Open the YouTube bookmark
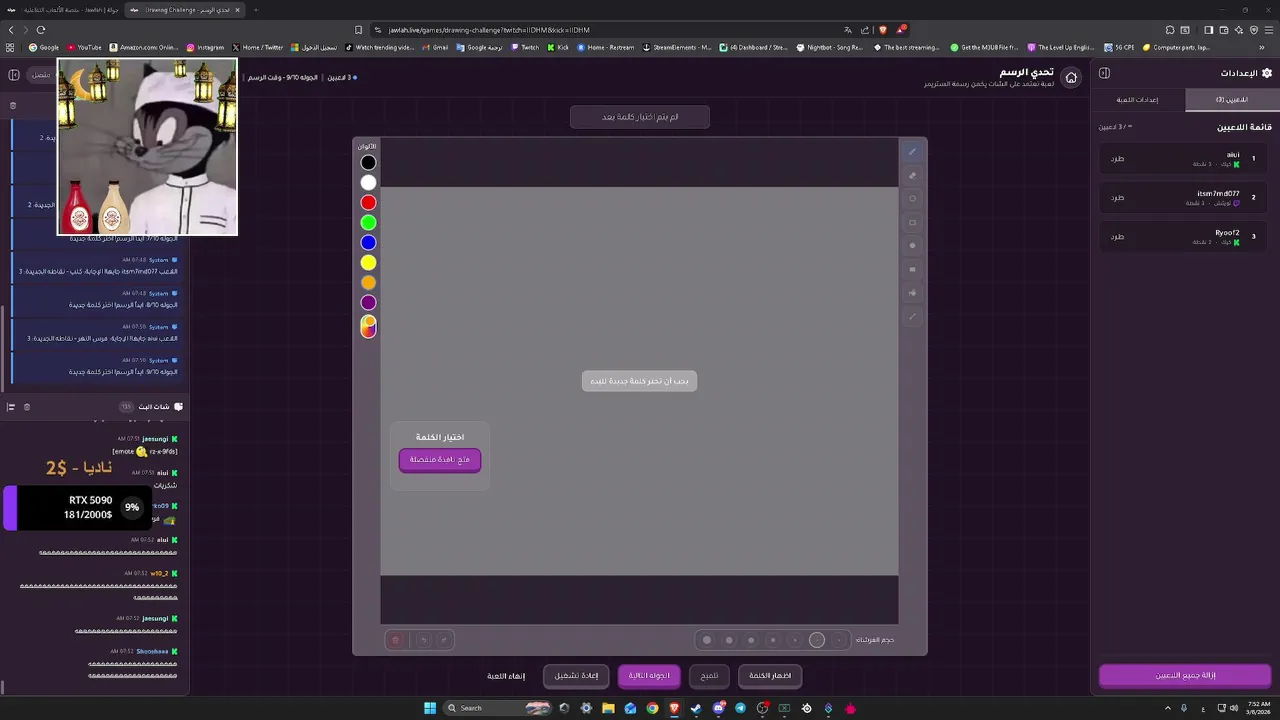1280x720 pixels. 83,47
